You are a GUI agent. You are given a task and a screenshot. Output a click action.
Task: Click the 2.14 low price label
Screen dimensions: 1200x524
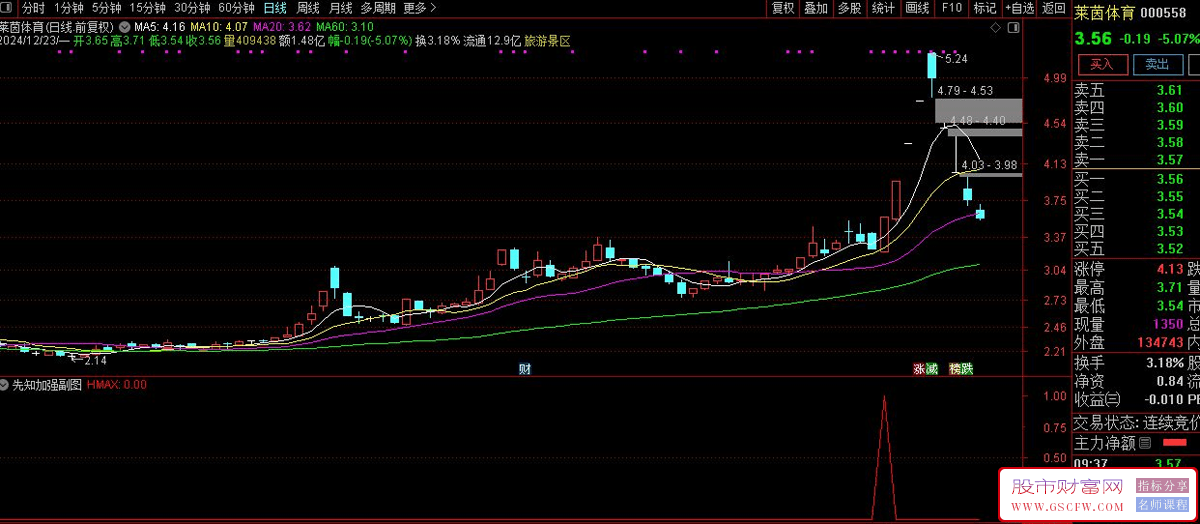[95, 361]
